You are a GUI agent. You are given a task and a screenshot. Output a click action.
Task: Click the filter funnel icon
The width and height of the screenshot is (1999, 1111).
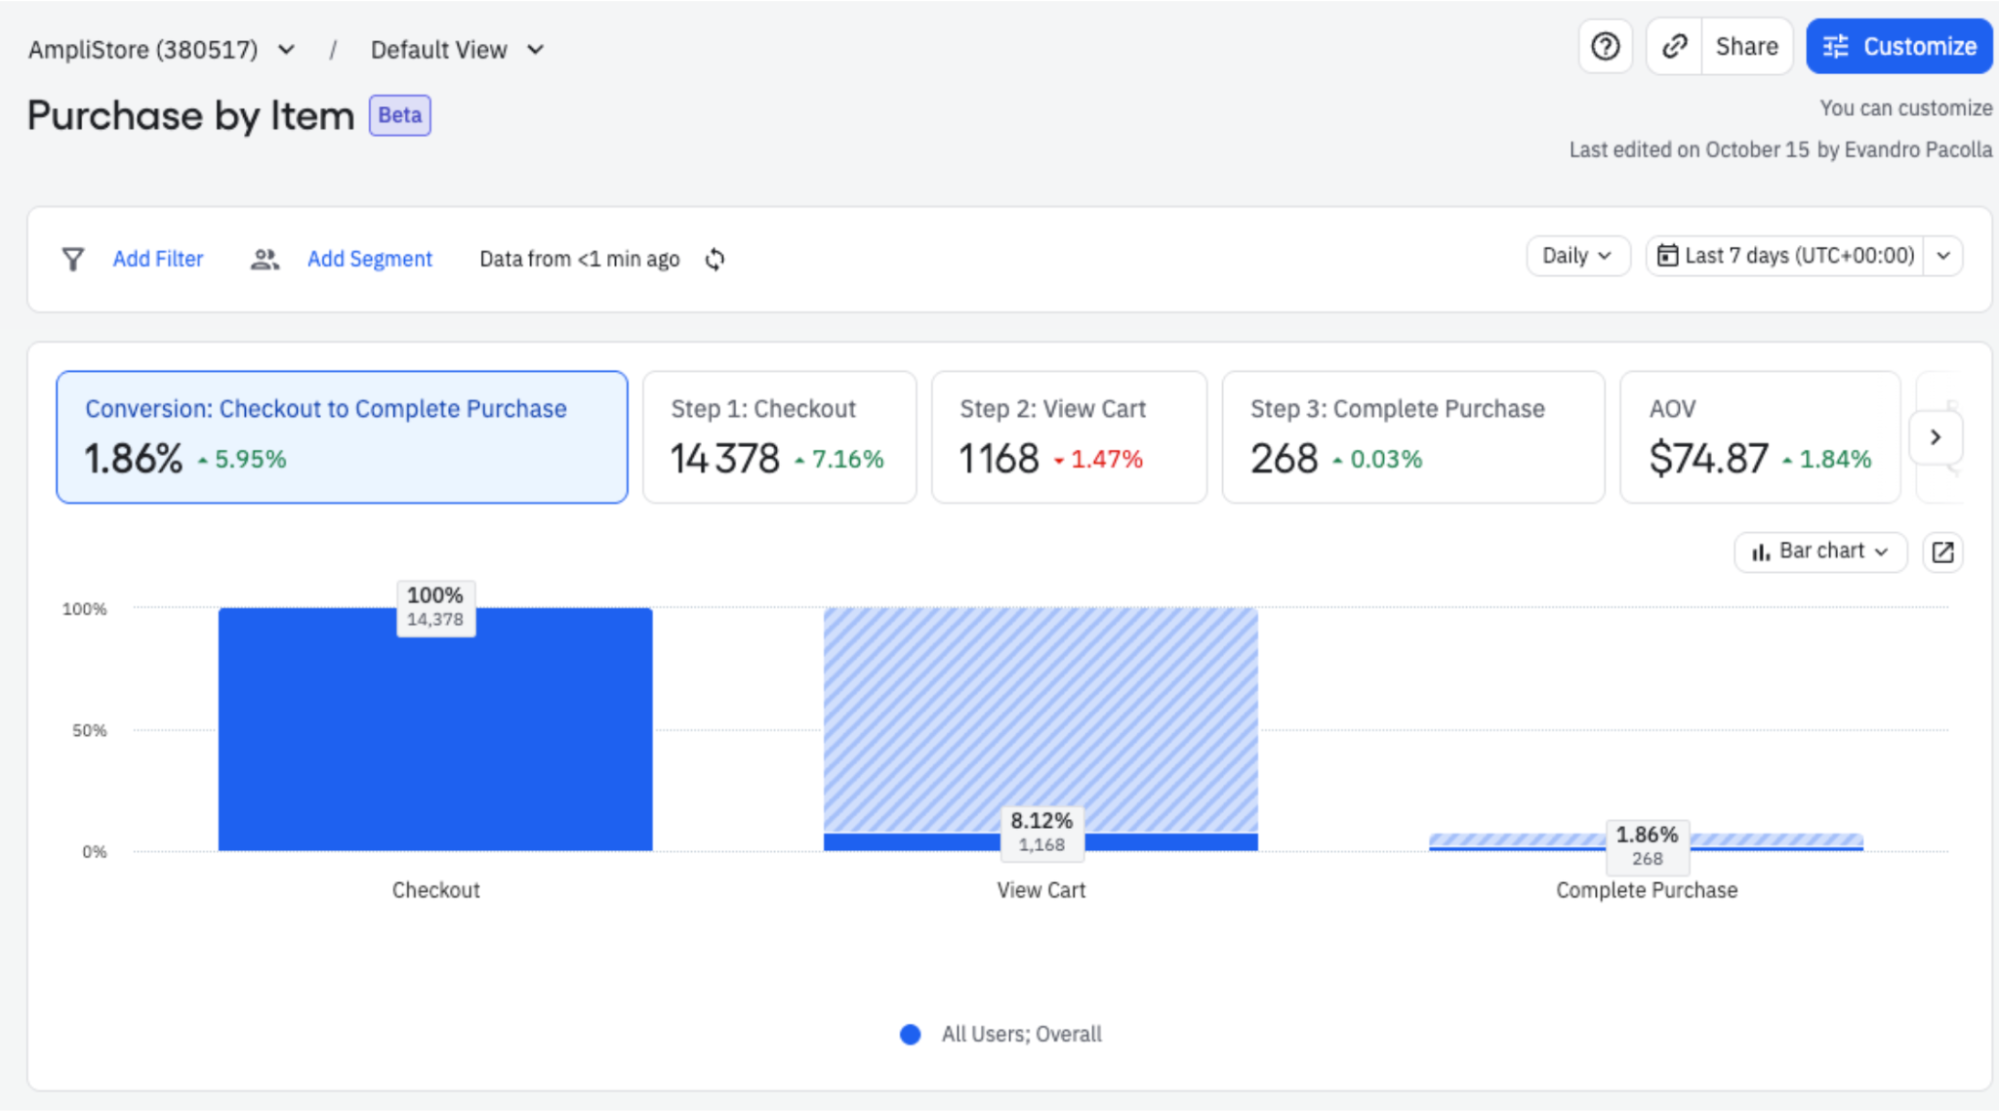coord(73,260)
